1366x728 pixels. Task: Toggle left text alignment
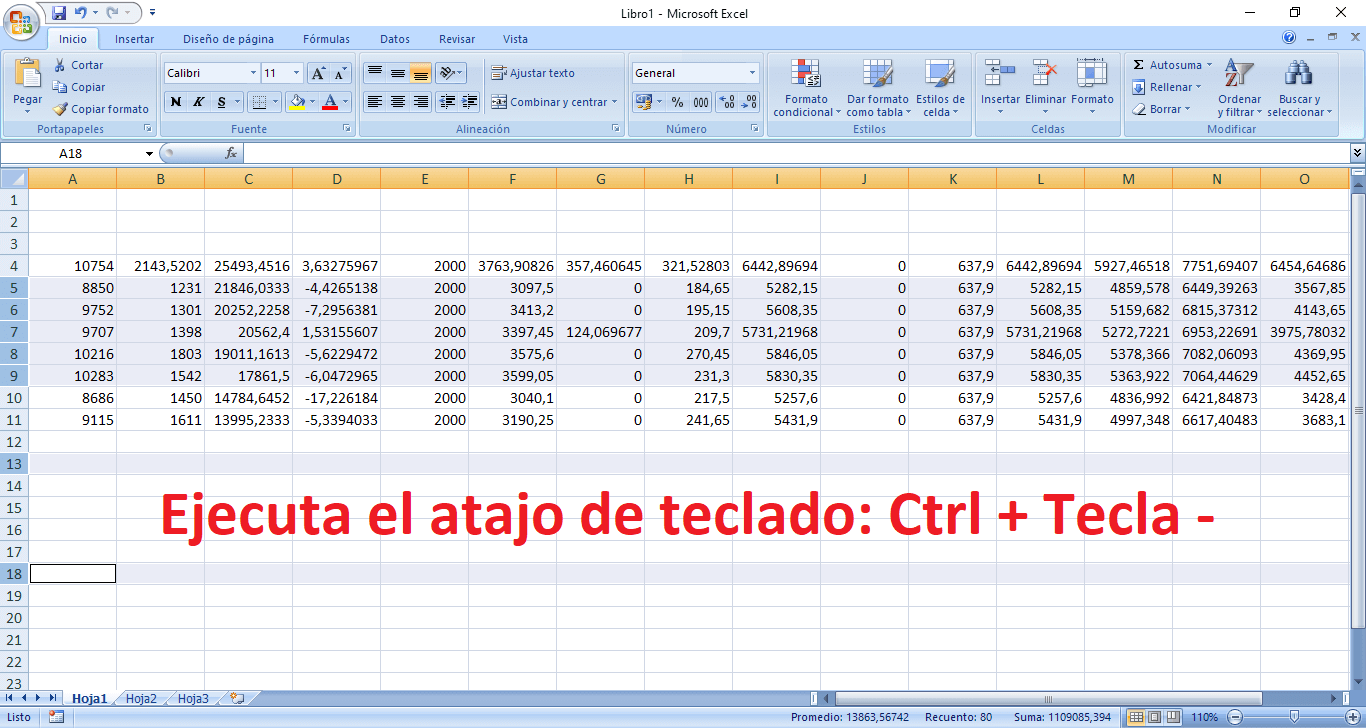tap(374, 101)
